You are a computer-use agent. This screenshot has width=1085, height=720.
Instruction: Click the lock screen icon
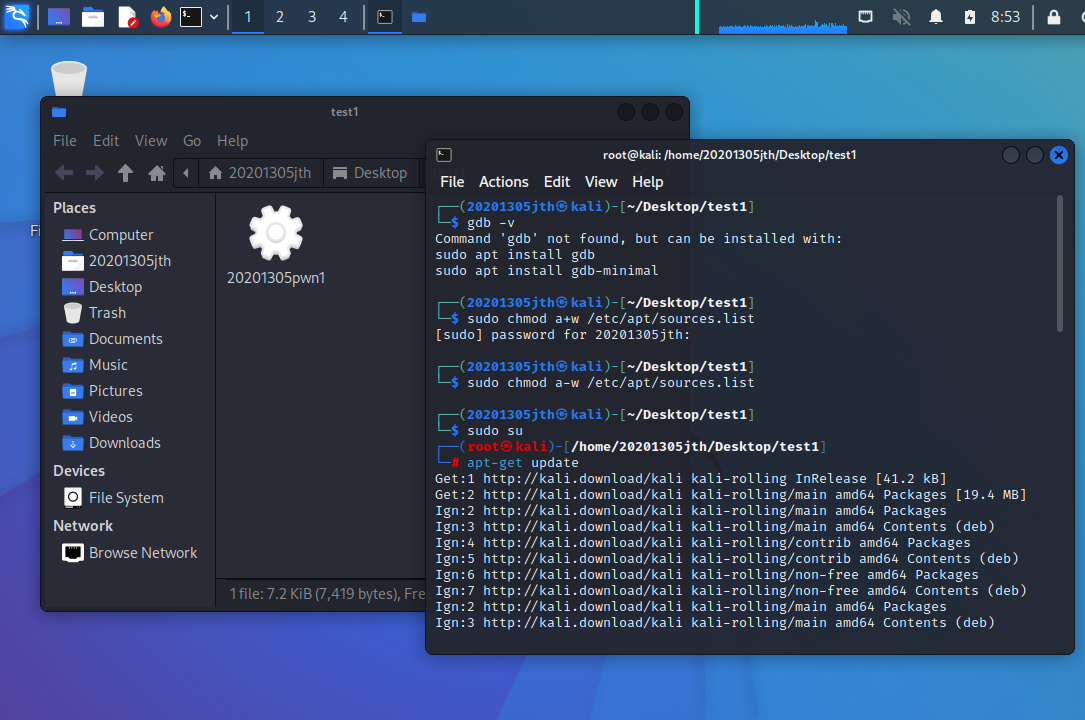(1053, 17)
